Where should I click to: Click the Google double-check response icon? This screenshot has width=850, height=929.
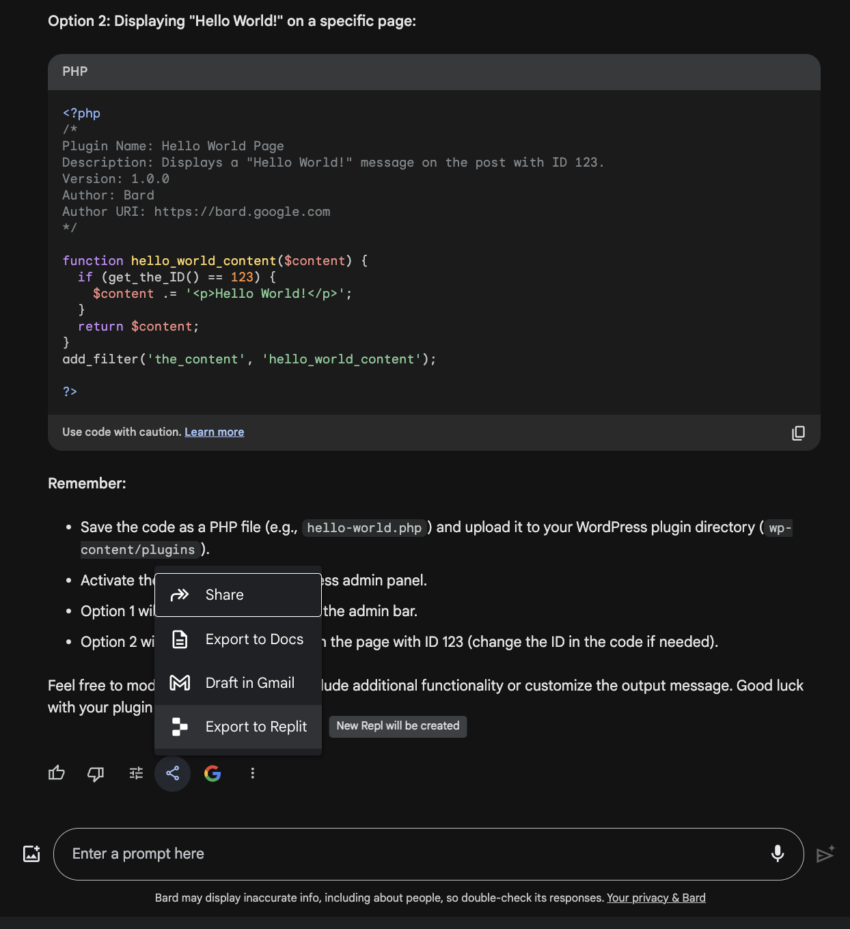213,773
